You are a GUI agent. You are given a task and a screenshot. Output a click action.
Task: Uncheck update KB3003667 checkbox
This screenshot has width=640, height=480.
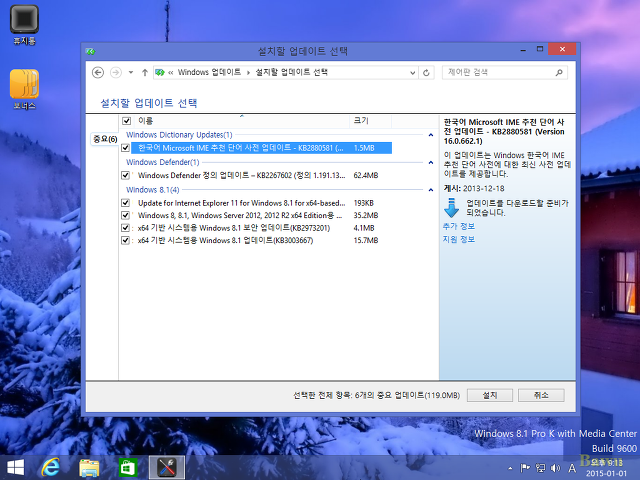click(x=126, y=240)
